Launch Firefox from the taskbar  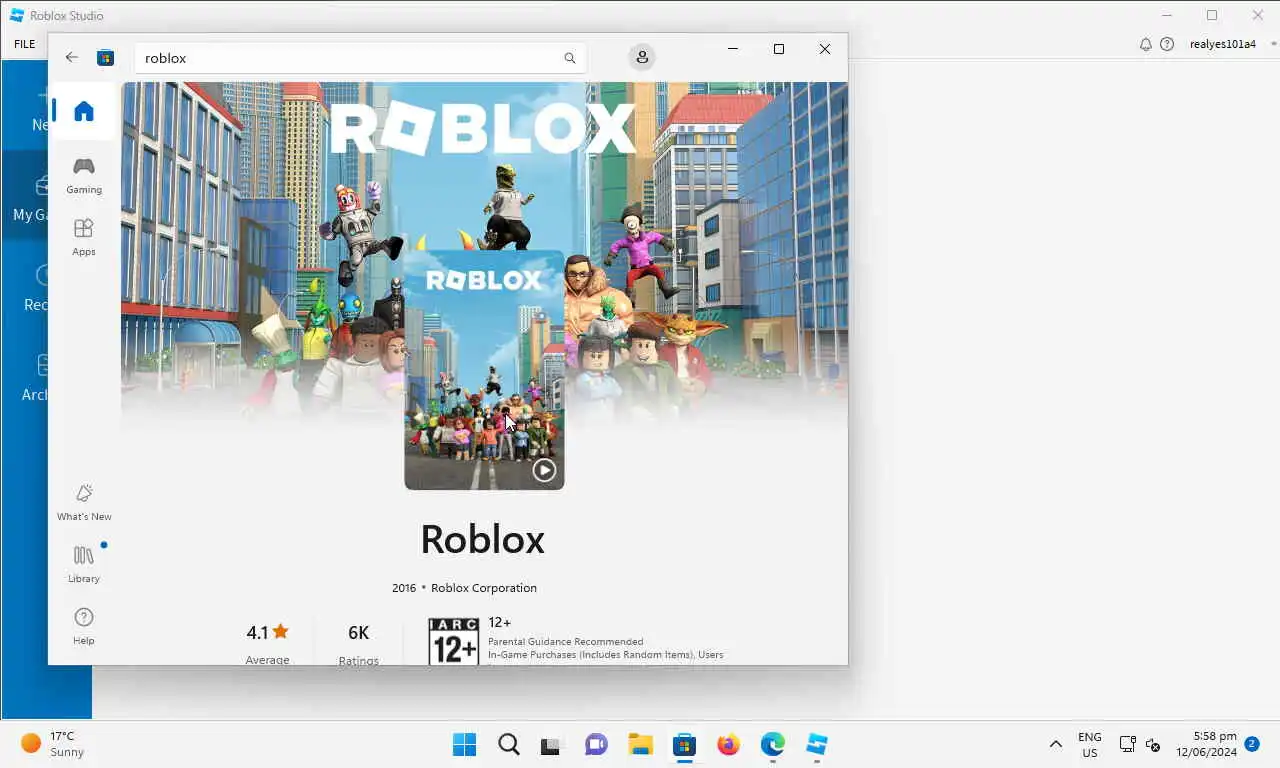coord(728,745)
